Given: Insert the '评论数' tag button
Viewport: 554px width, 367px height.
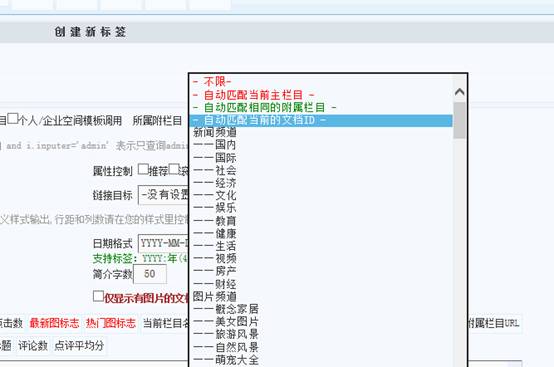Looking at the screenshot, I should (x=33, y=346).
